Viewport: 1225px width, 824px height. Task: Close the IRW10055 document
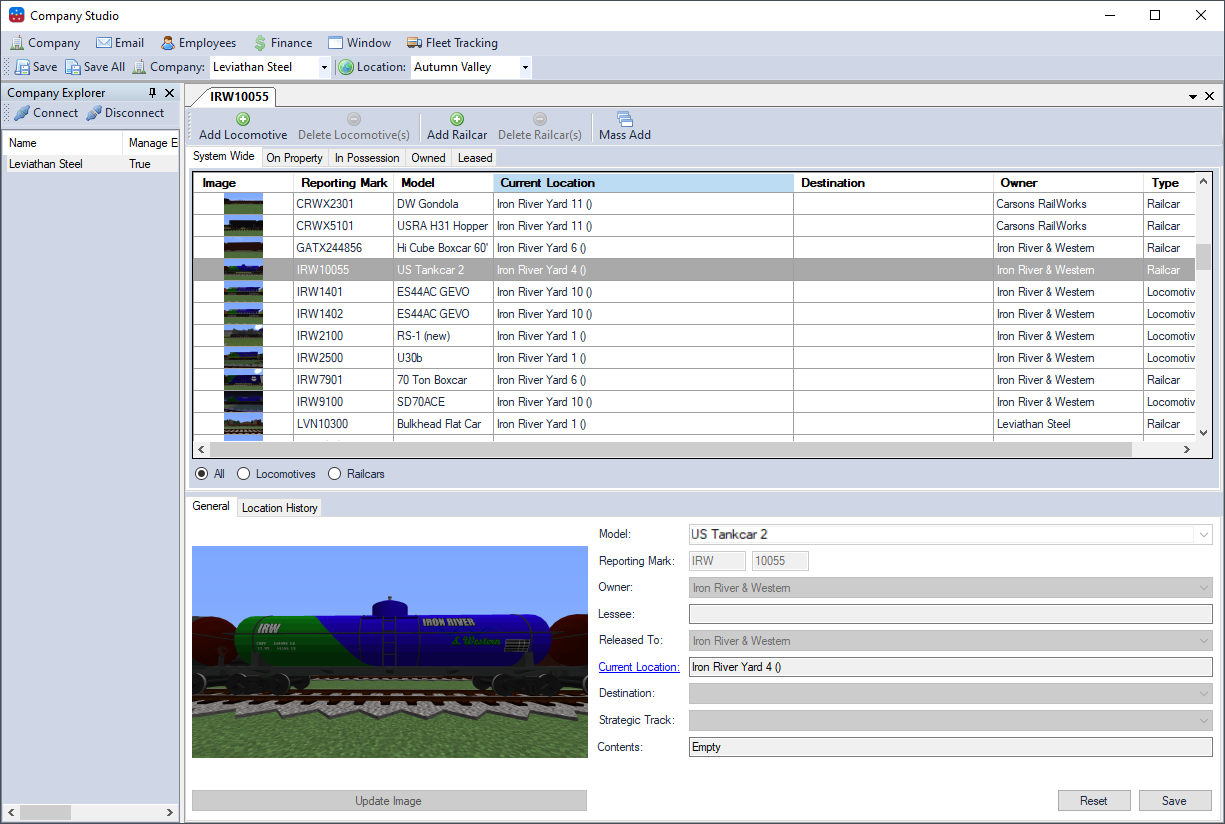1209,97
